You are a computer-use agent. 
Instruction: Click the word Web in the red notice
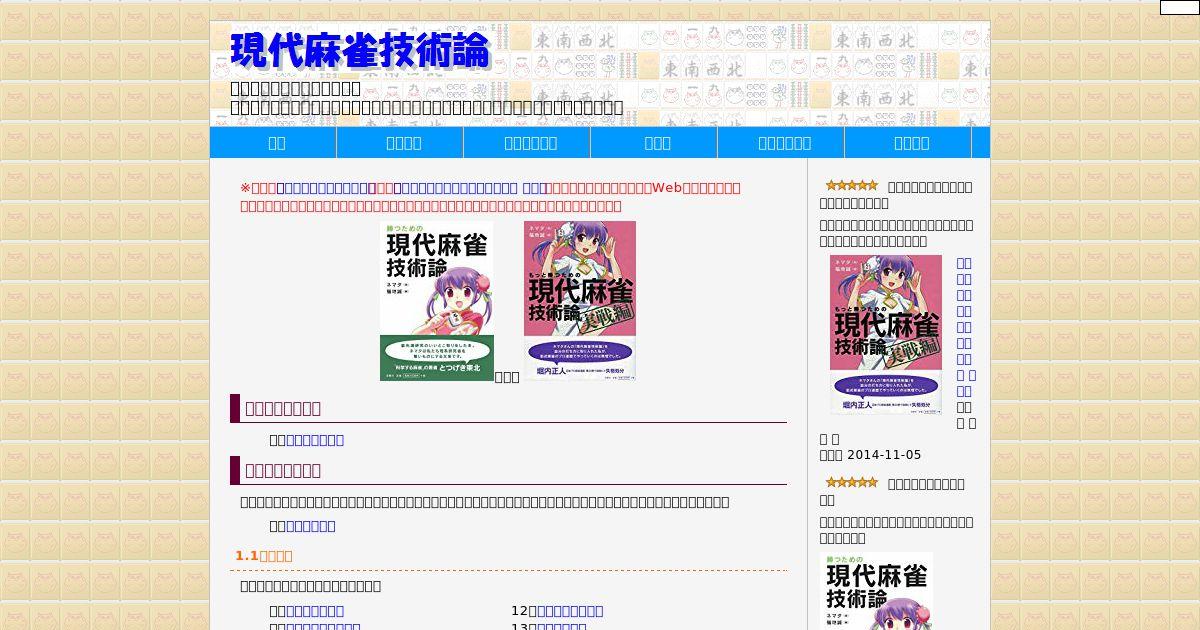coord(666,188)
